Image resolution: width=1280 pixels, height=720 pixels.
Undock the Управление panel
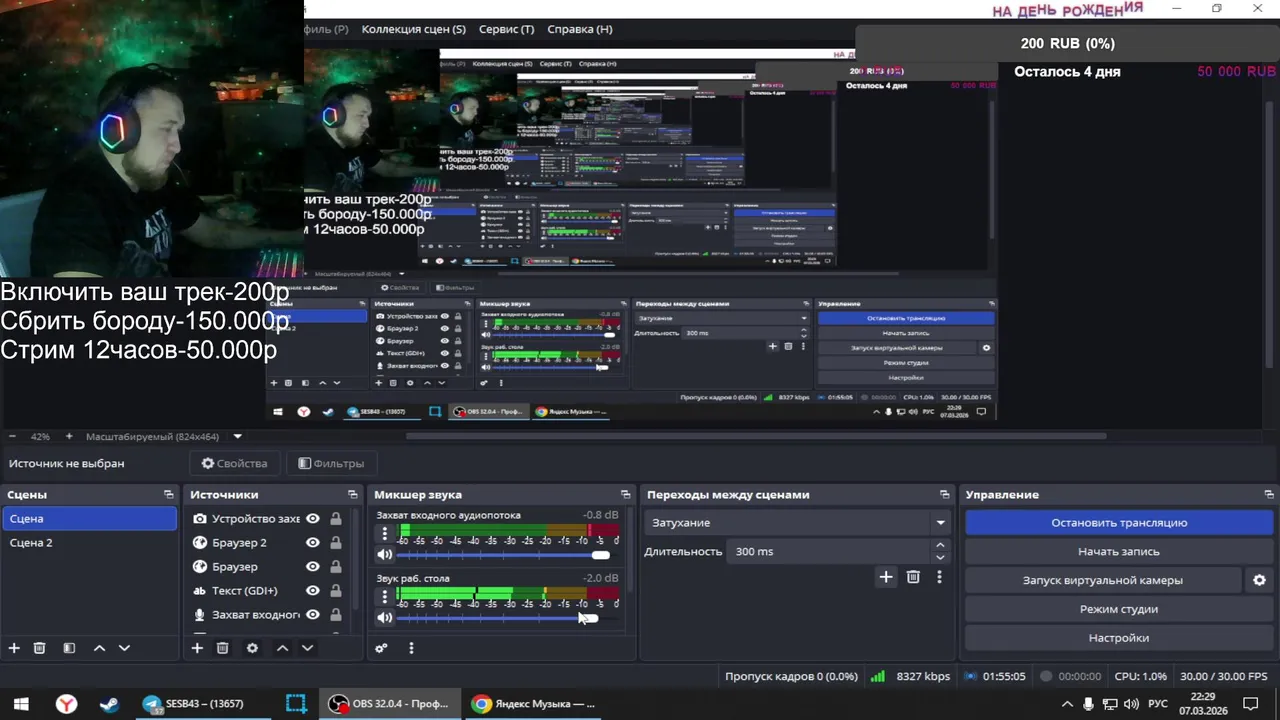(x=1269, y=495)
